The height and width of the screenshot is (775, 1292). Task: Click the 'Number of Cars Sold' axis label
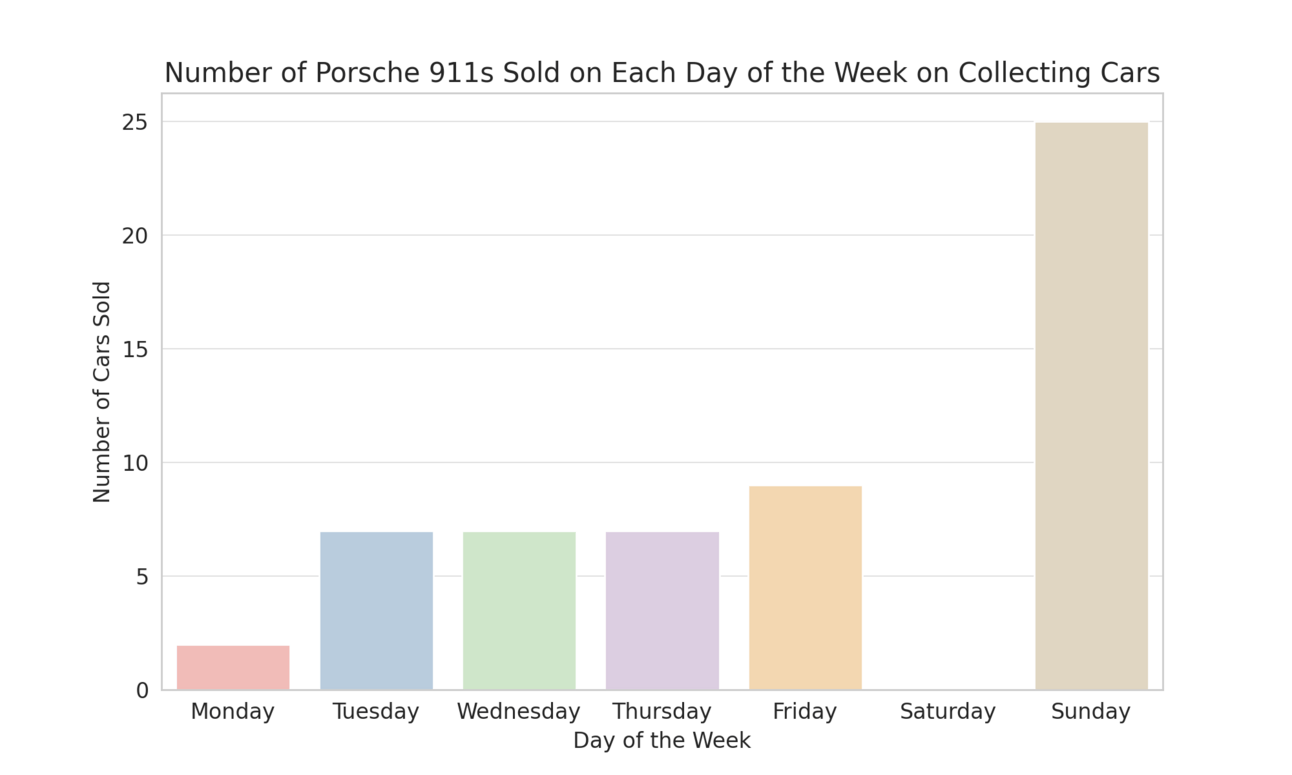coord(102,391)
